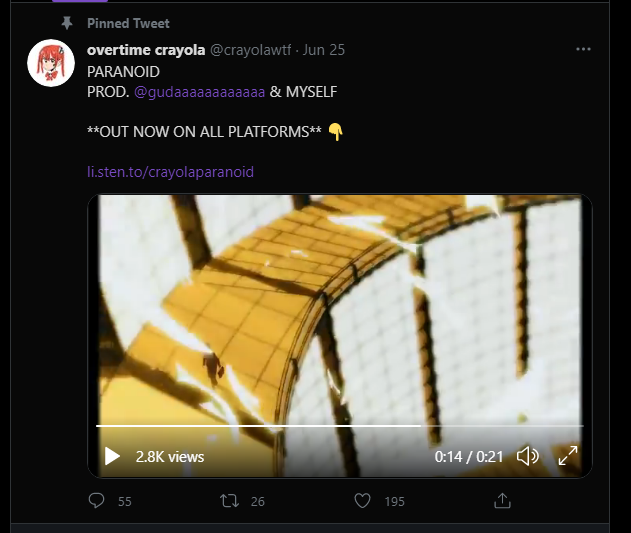631x533 pixels.
Task: Click the overtime crayola display name
Action: (x=144, y=50)
